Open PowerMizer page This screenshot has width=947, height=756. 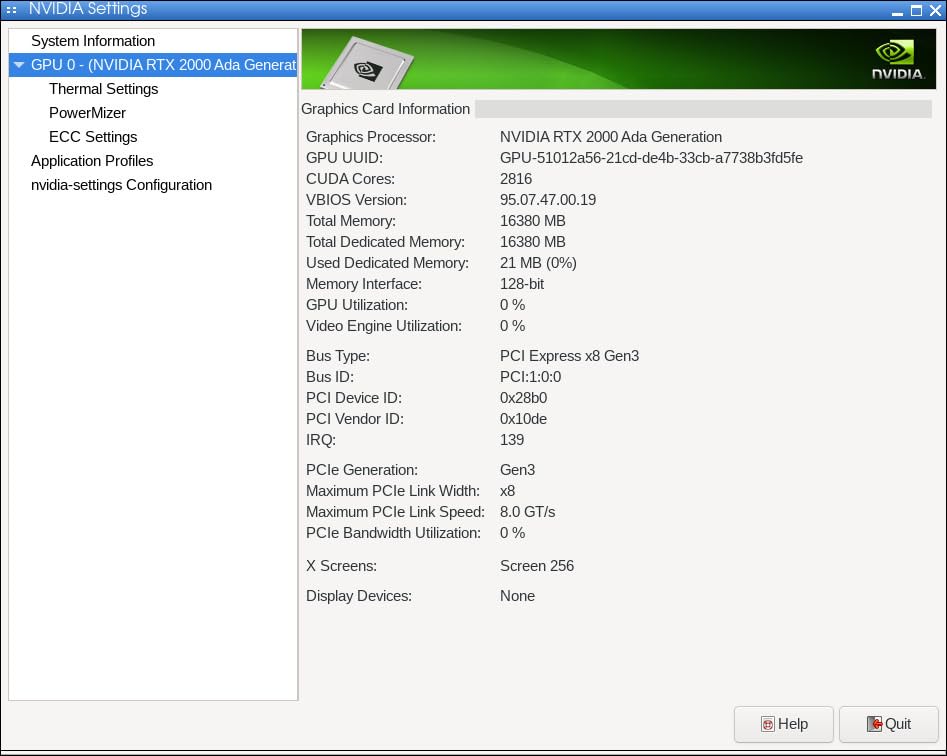pyautogui.click(x=88, y=113)
